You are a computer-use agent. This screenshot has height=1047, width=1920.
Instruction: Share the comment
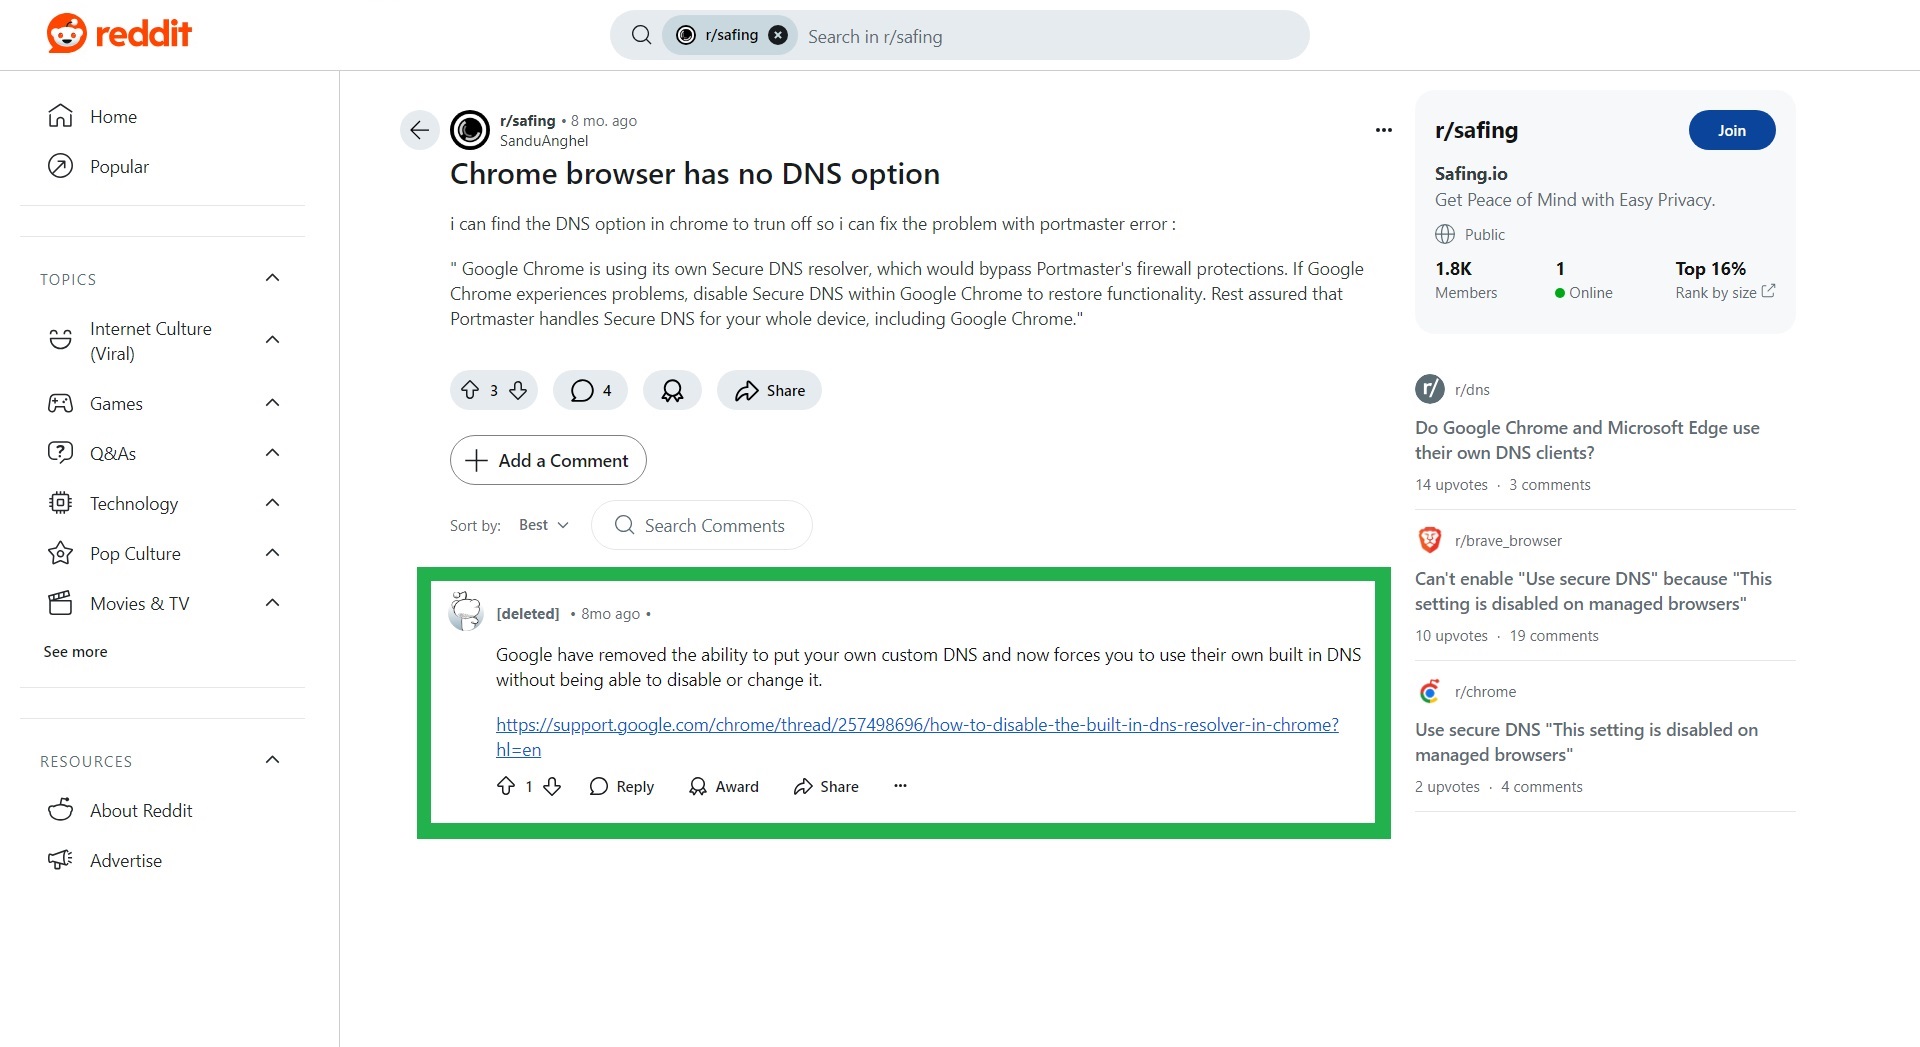pyautogui.click(x=826, y=786)
